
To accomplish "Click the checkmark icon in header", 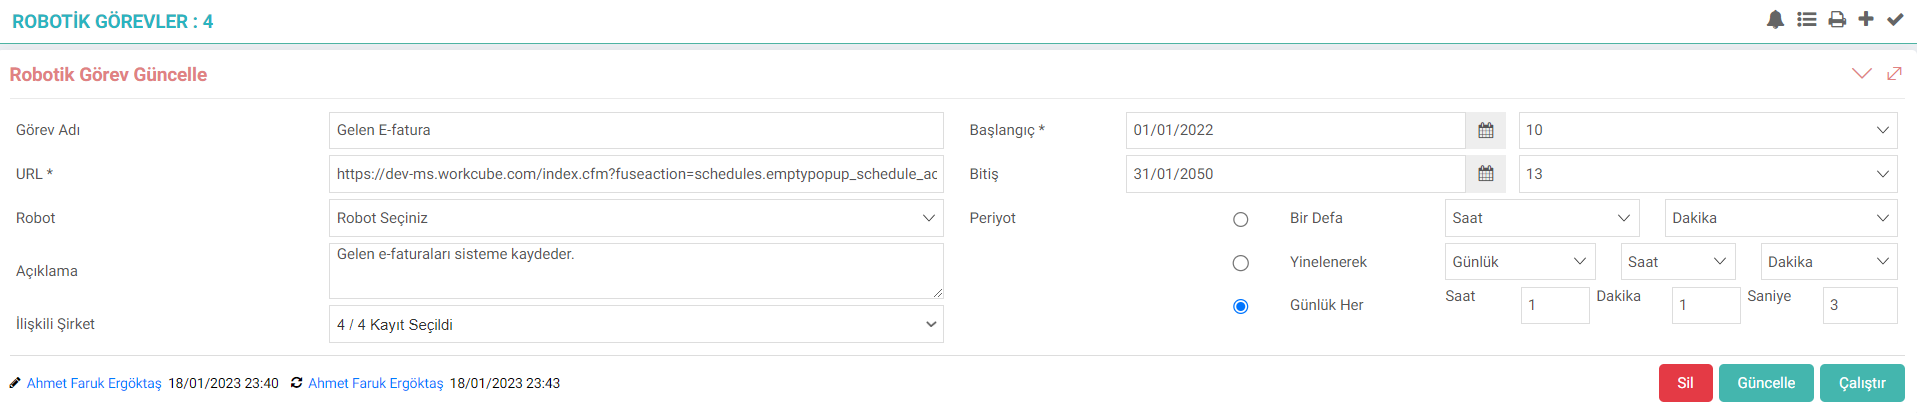I will [1895, 20].
